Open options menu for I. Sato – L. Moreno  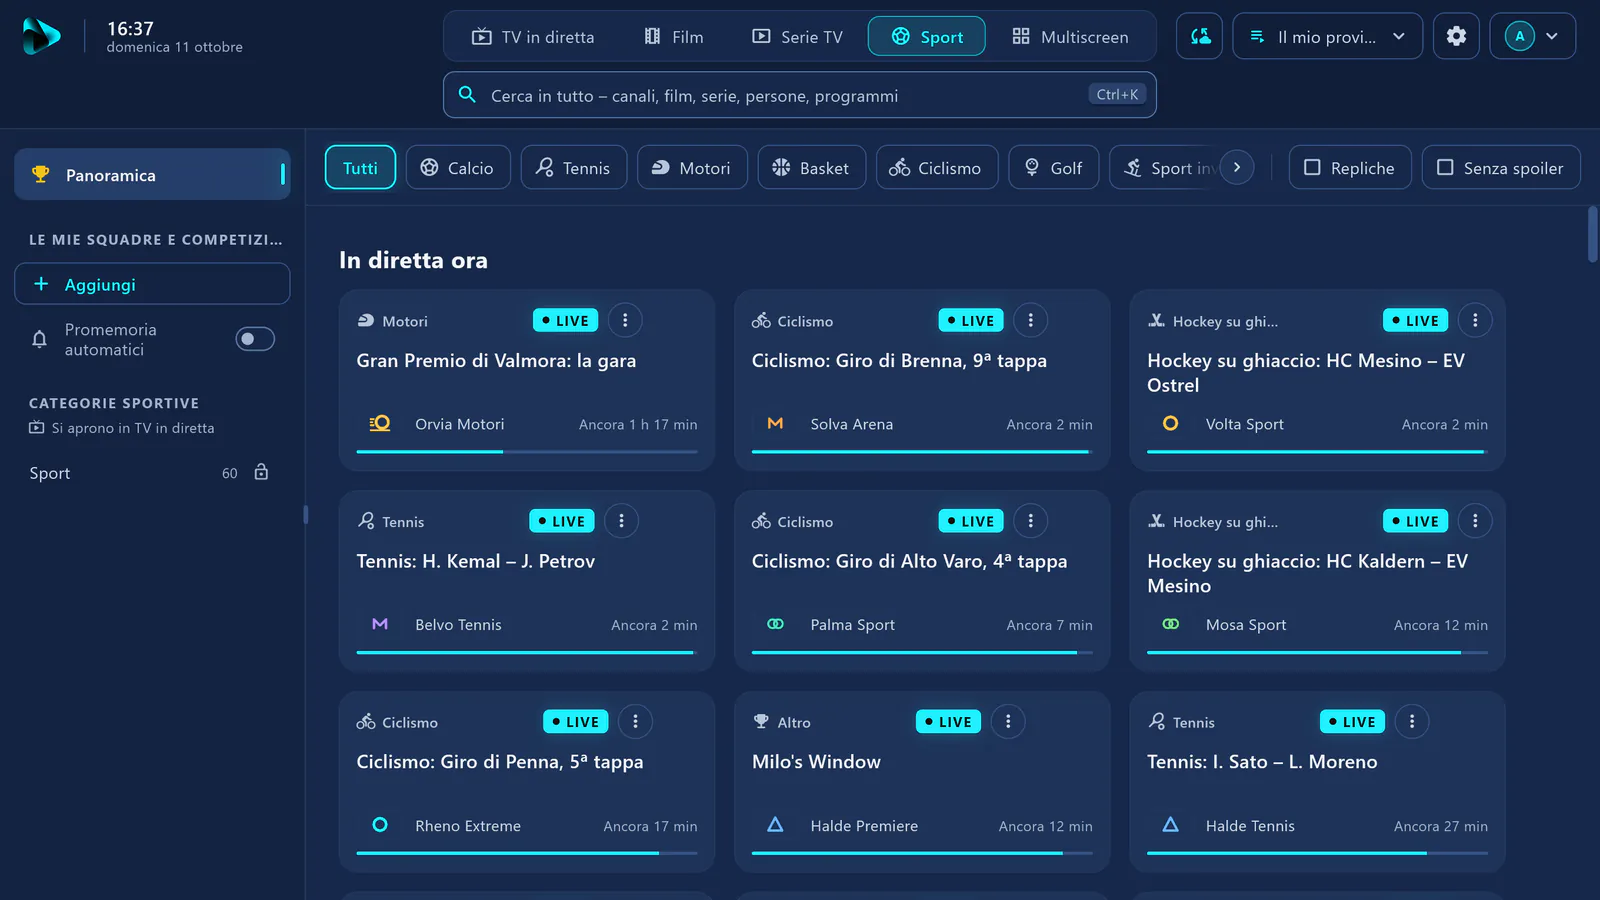pos(1412,721)
